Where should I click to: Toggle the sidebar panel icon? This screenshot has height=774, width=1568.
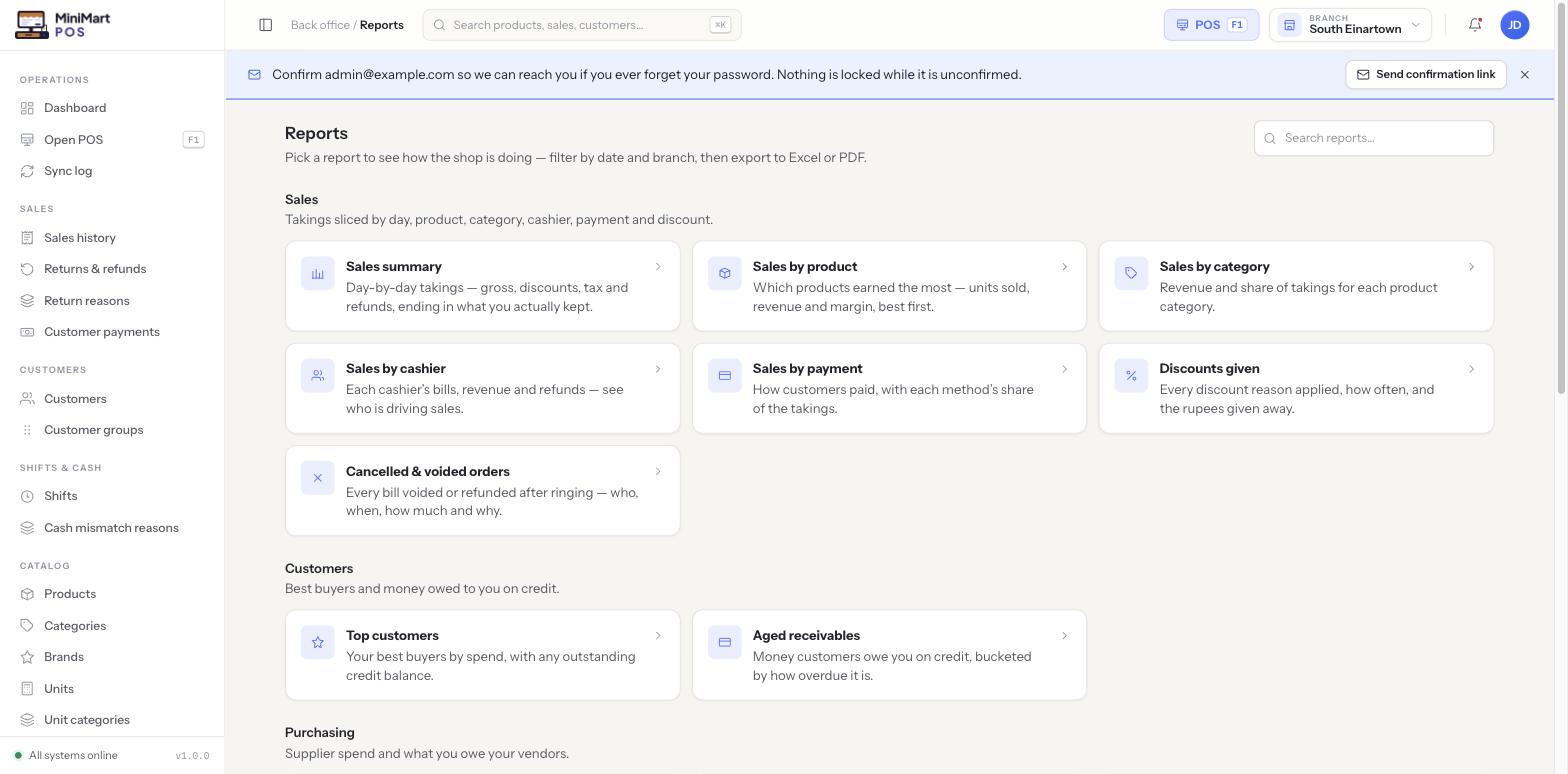tap(266, 25)
